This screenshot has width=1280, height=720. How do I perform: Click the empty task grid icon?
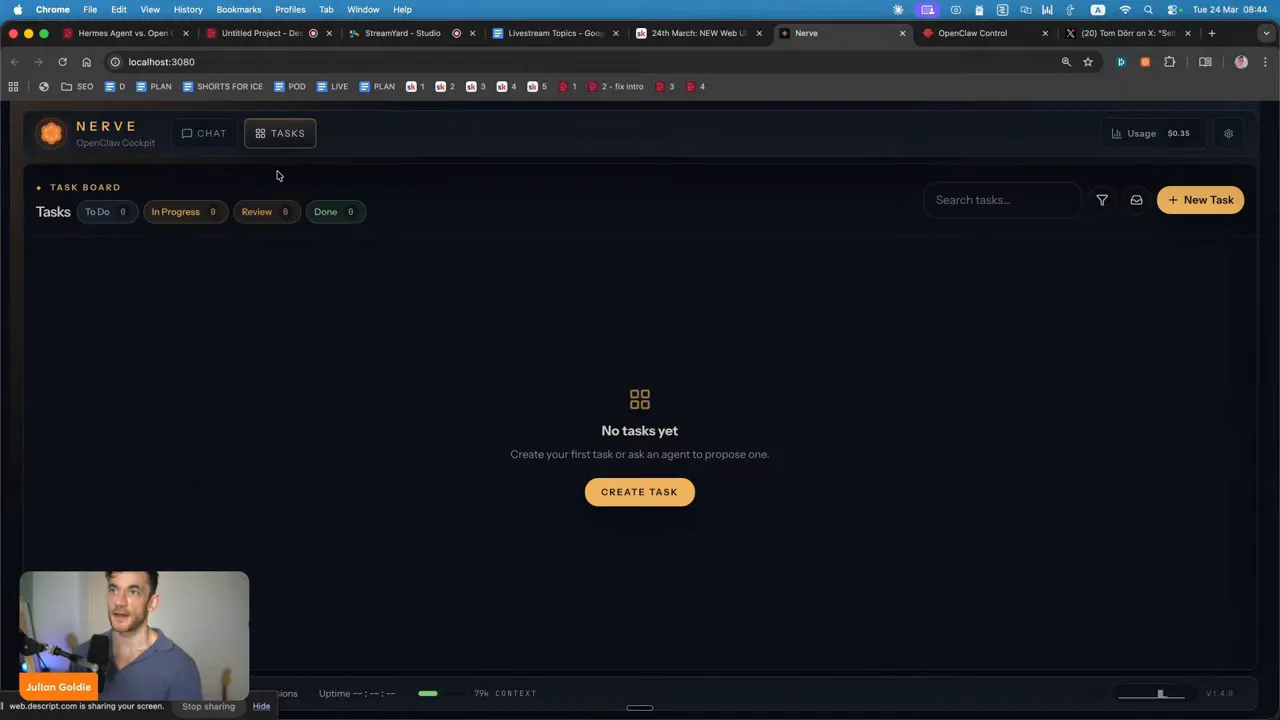click(640, 399)
